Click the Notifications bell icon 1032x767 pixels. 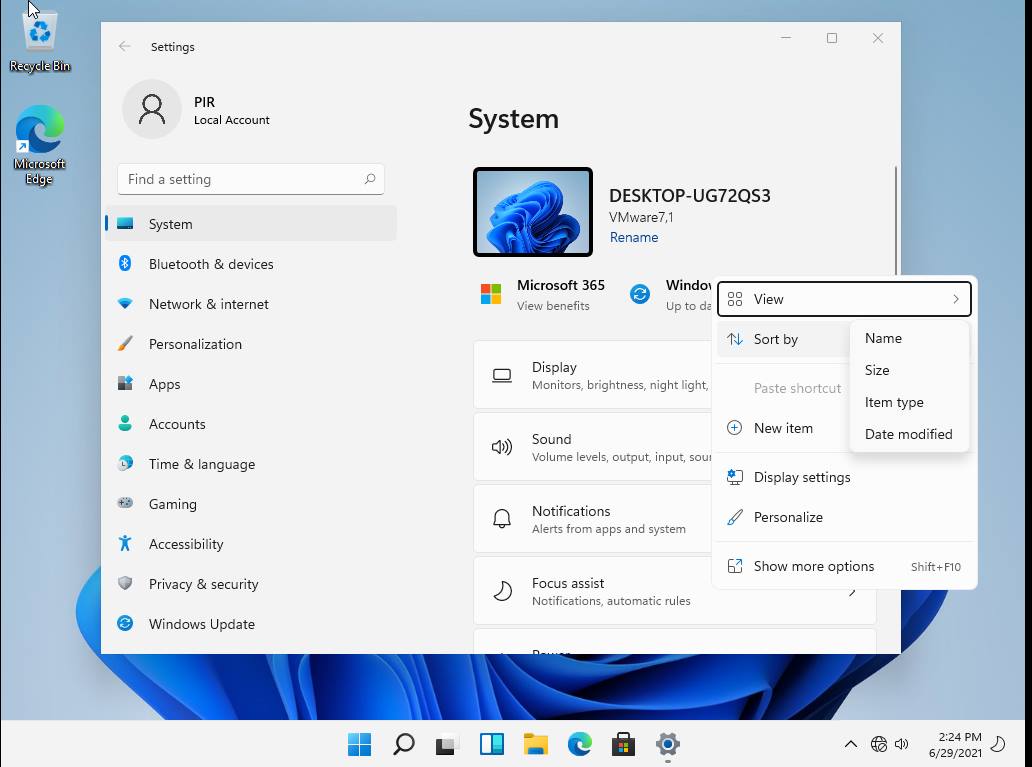pyautogui.click(x=502, y=519)
